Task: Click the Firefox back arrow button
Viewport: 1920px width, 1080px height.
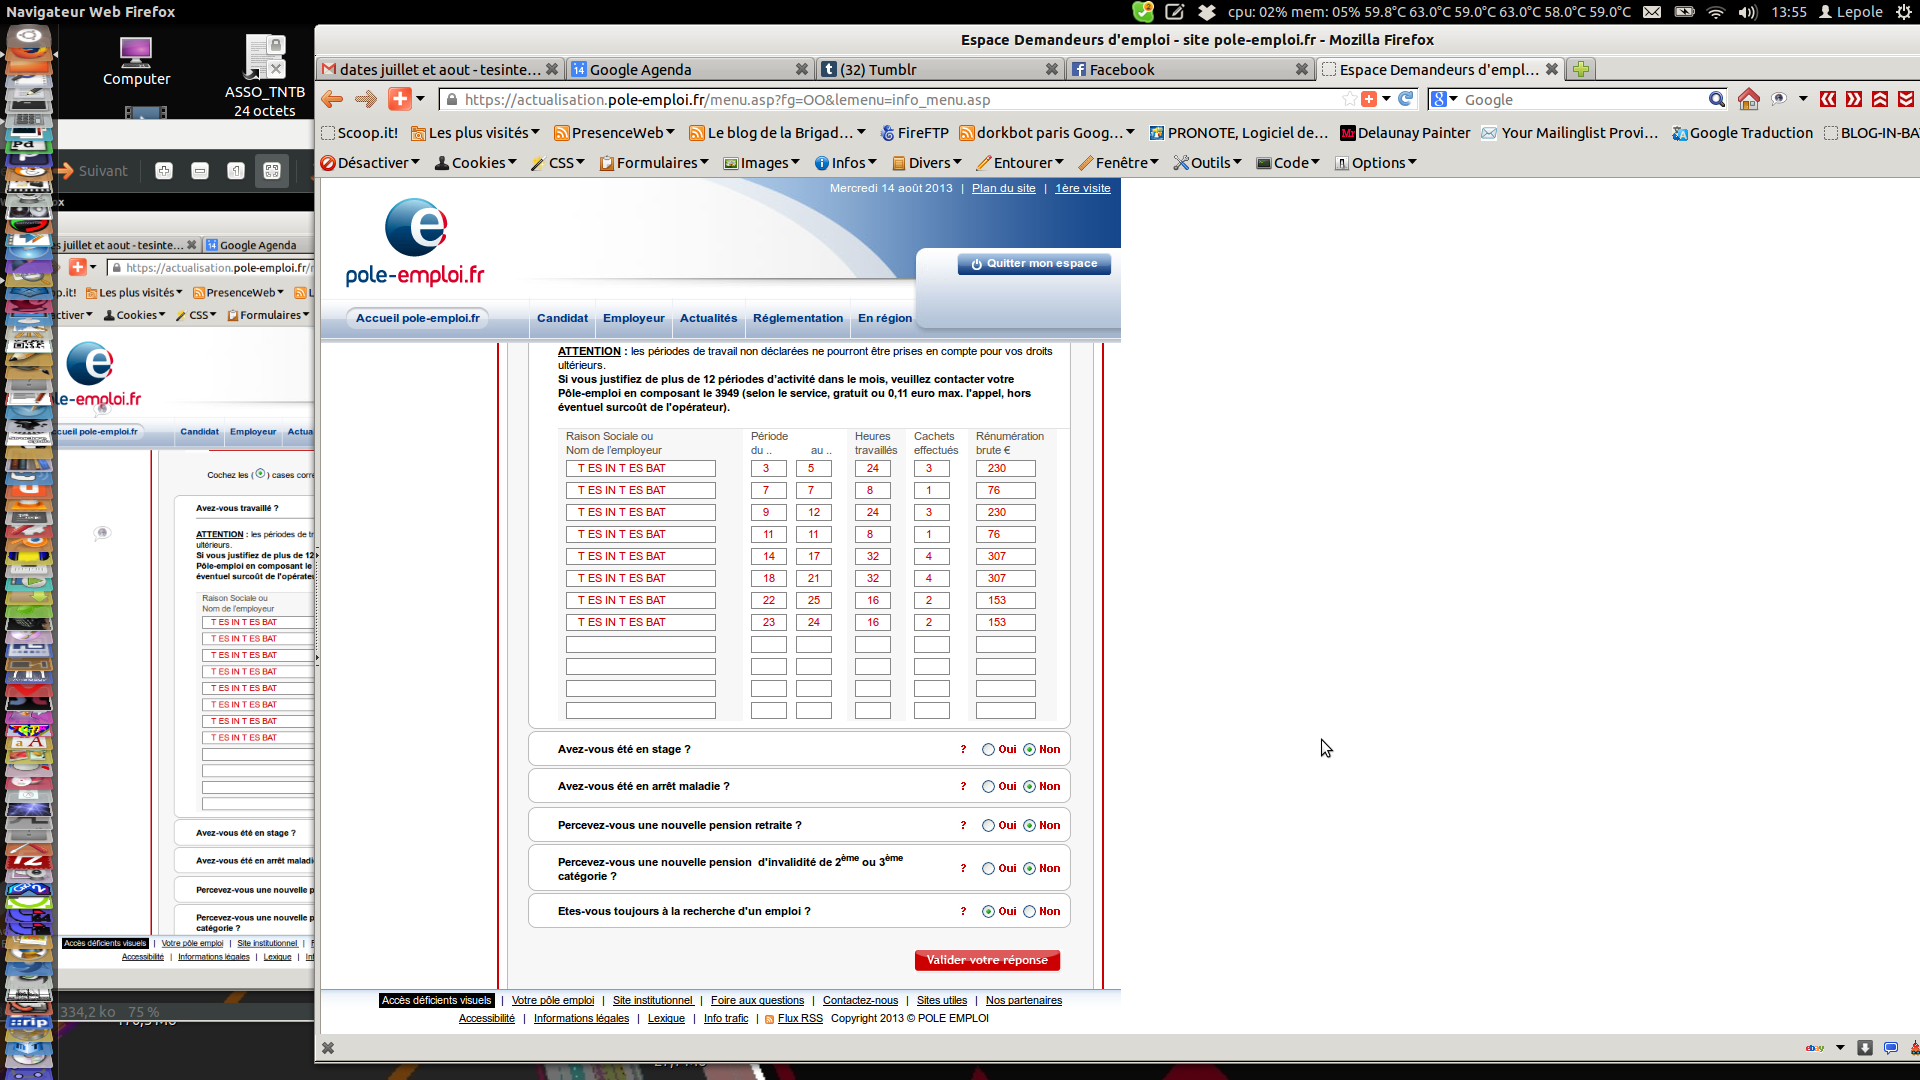Action: pos(332,99)
